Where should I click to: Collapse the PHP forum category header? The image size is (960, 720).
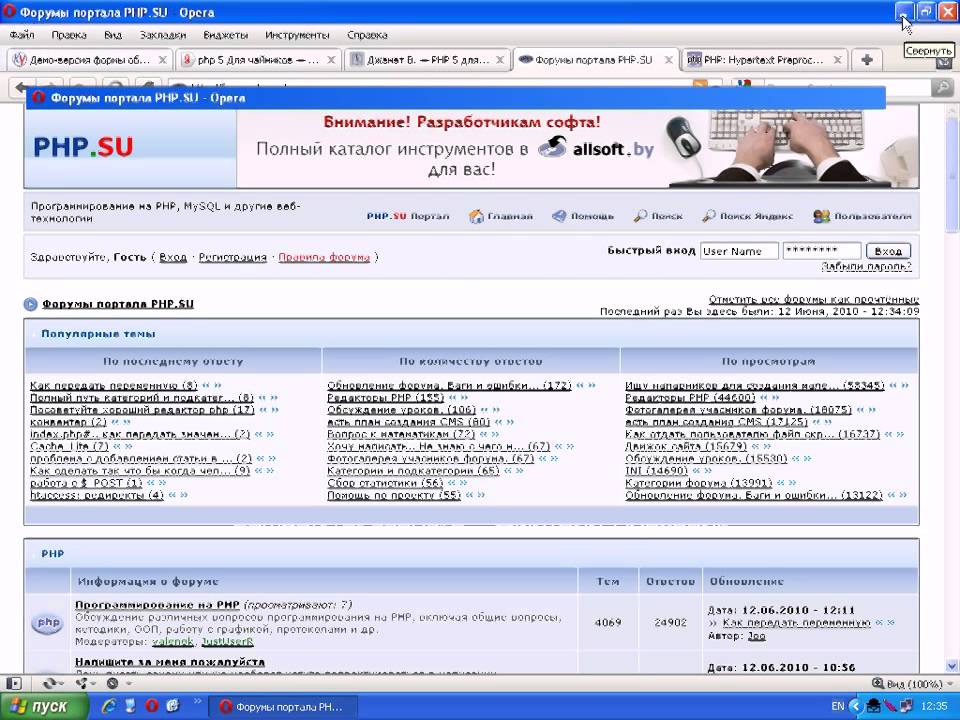point(53,553)
